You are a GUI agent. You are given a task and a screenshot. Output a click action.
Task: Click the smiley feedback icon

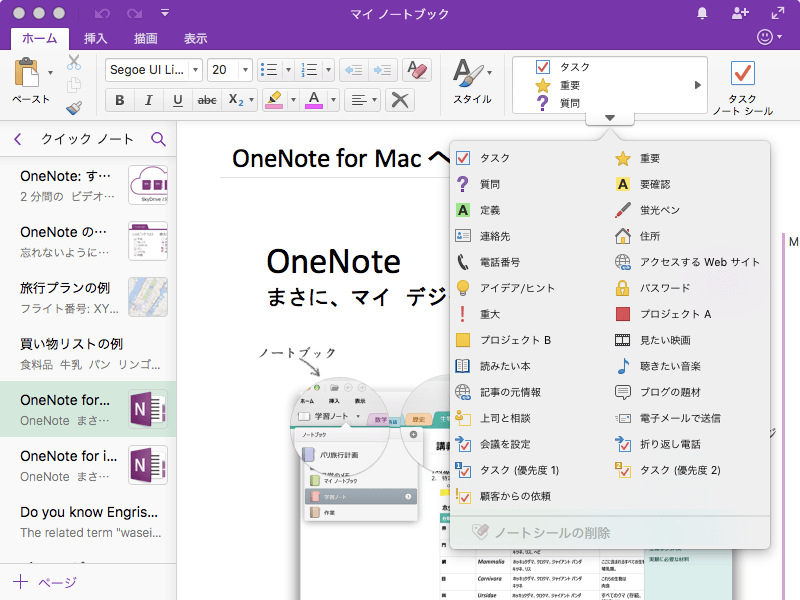(x=764, y=37)
